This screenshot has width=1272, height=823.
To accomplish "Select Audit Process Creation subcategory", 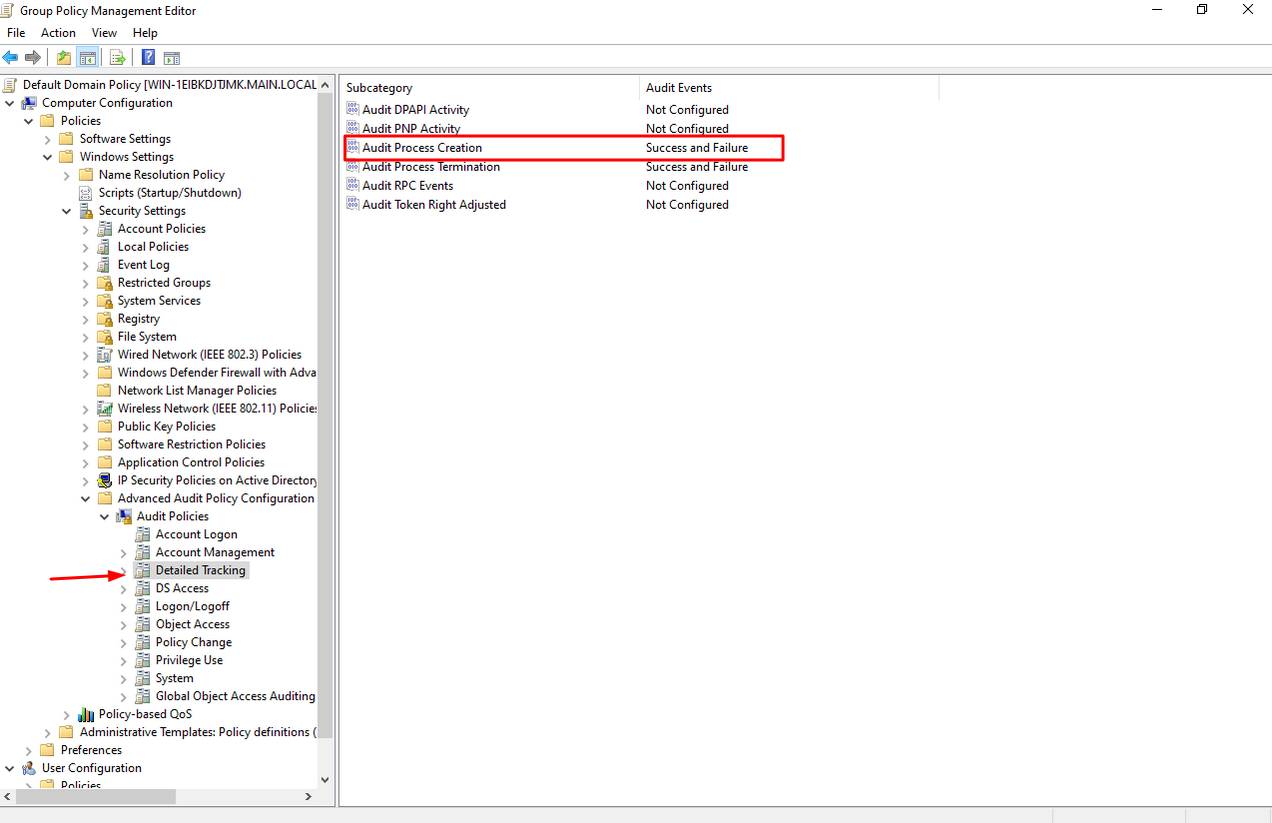I will [422, 148].
